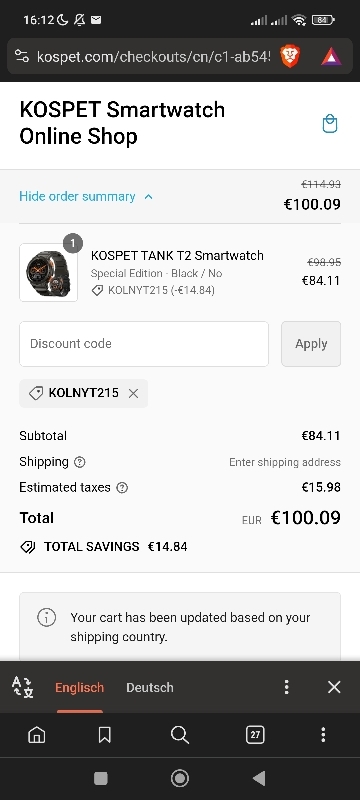Open translation options three-dot menu
Viewport: 360px width, 800px height.
coord(287,687)
